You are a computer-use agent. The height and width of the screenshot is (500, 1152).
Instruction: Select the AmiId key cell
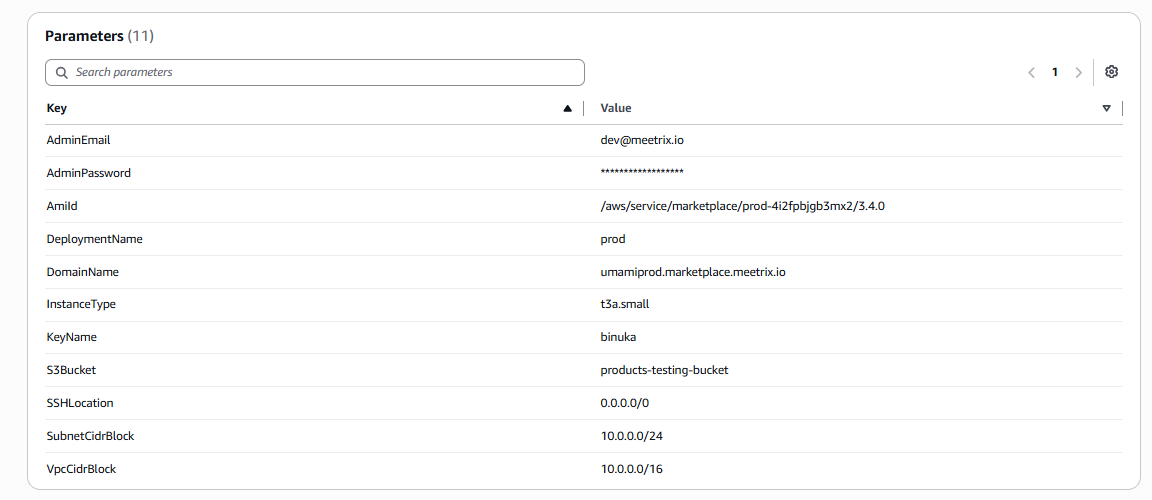tap(62, 206)
